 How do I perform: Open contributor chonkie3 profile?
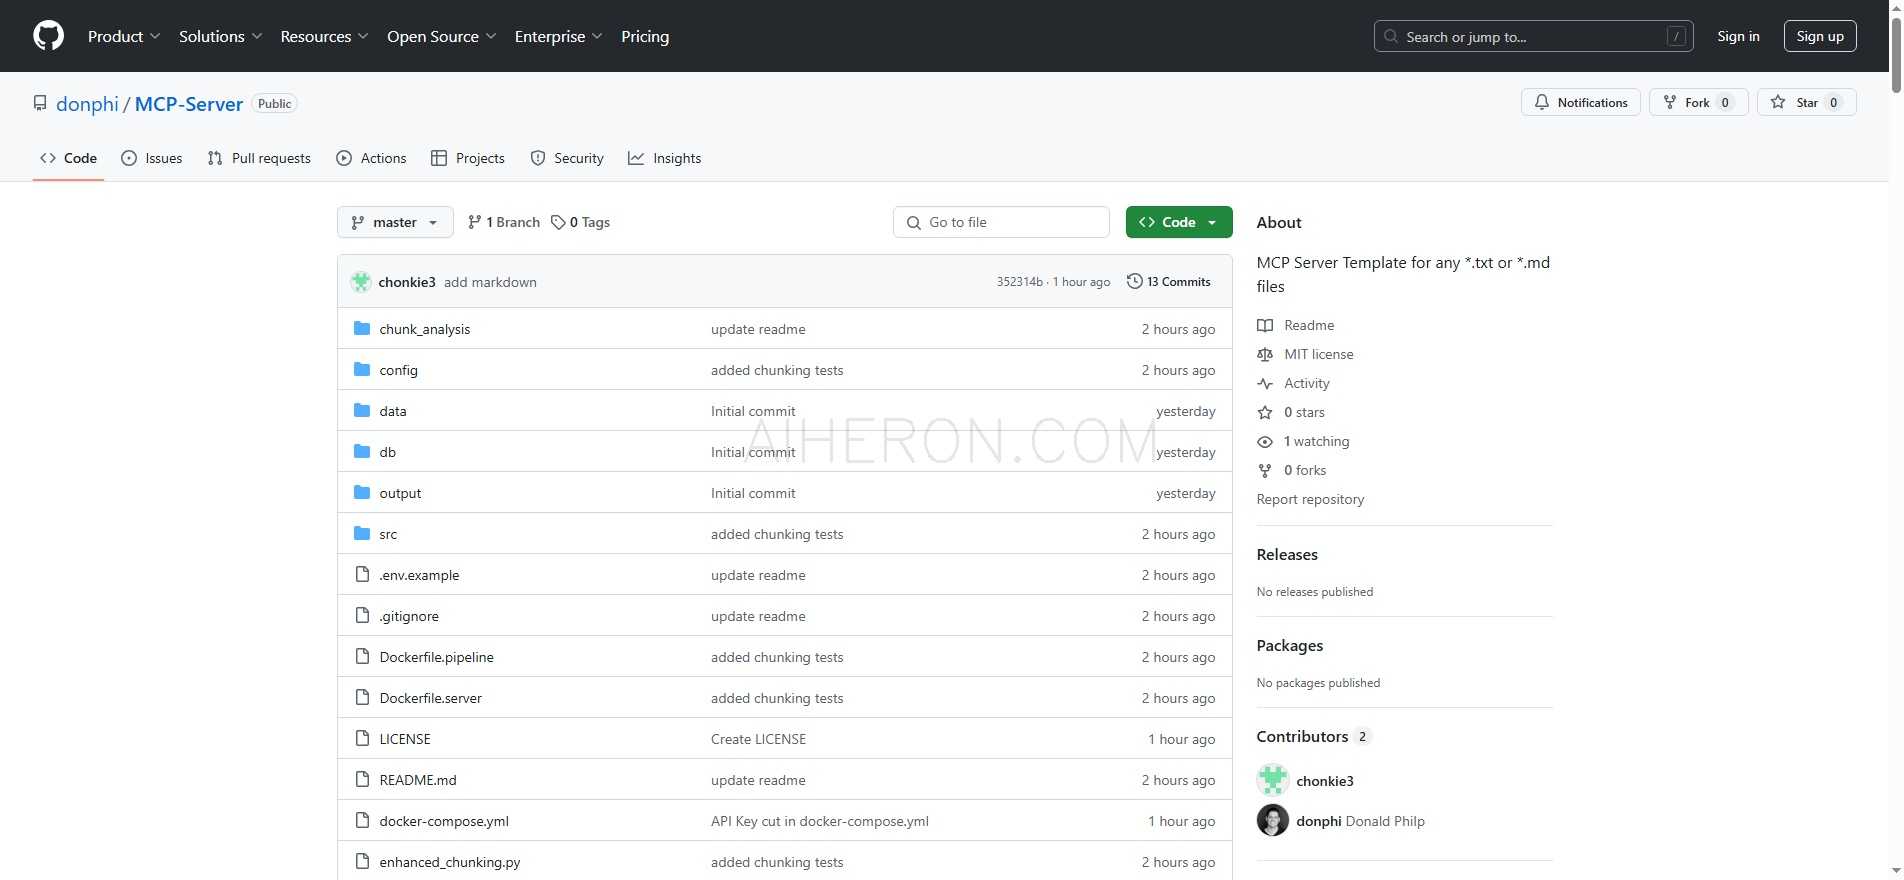click(1325, 781)
